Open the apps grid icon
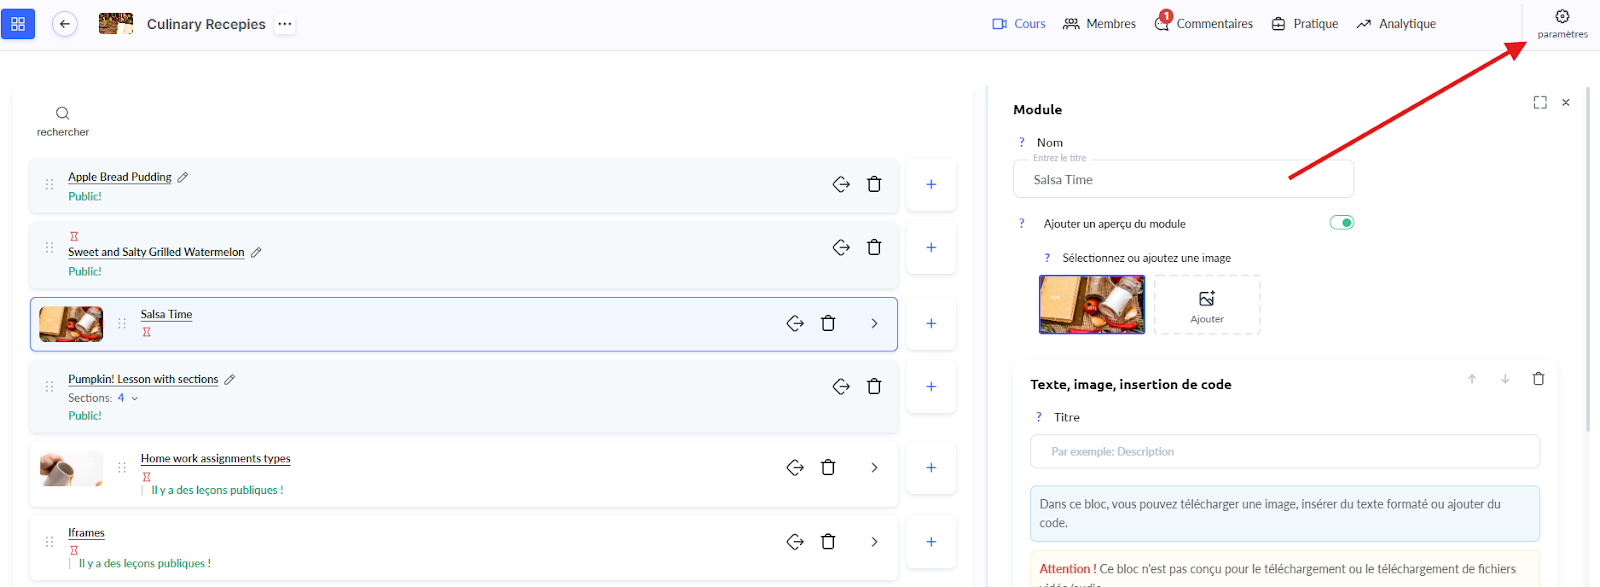Viewport: 1600px width, 587px height. coord(18,24)
